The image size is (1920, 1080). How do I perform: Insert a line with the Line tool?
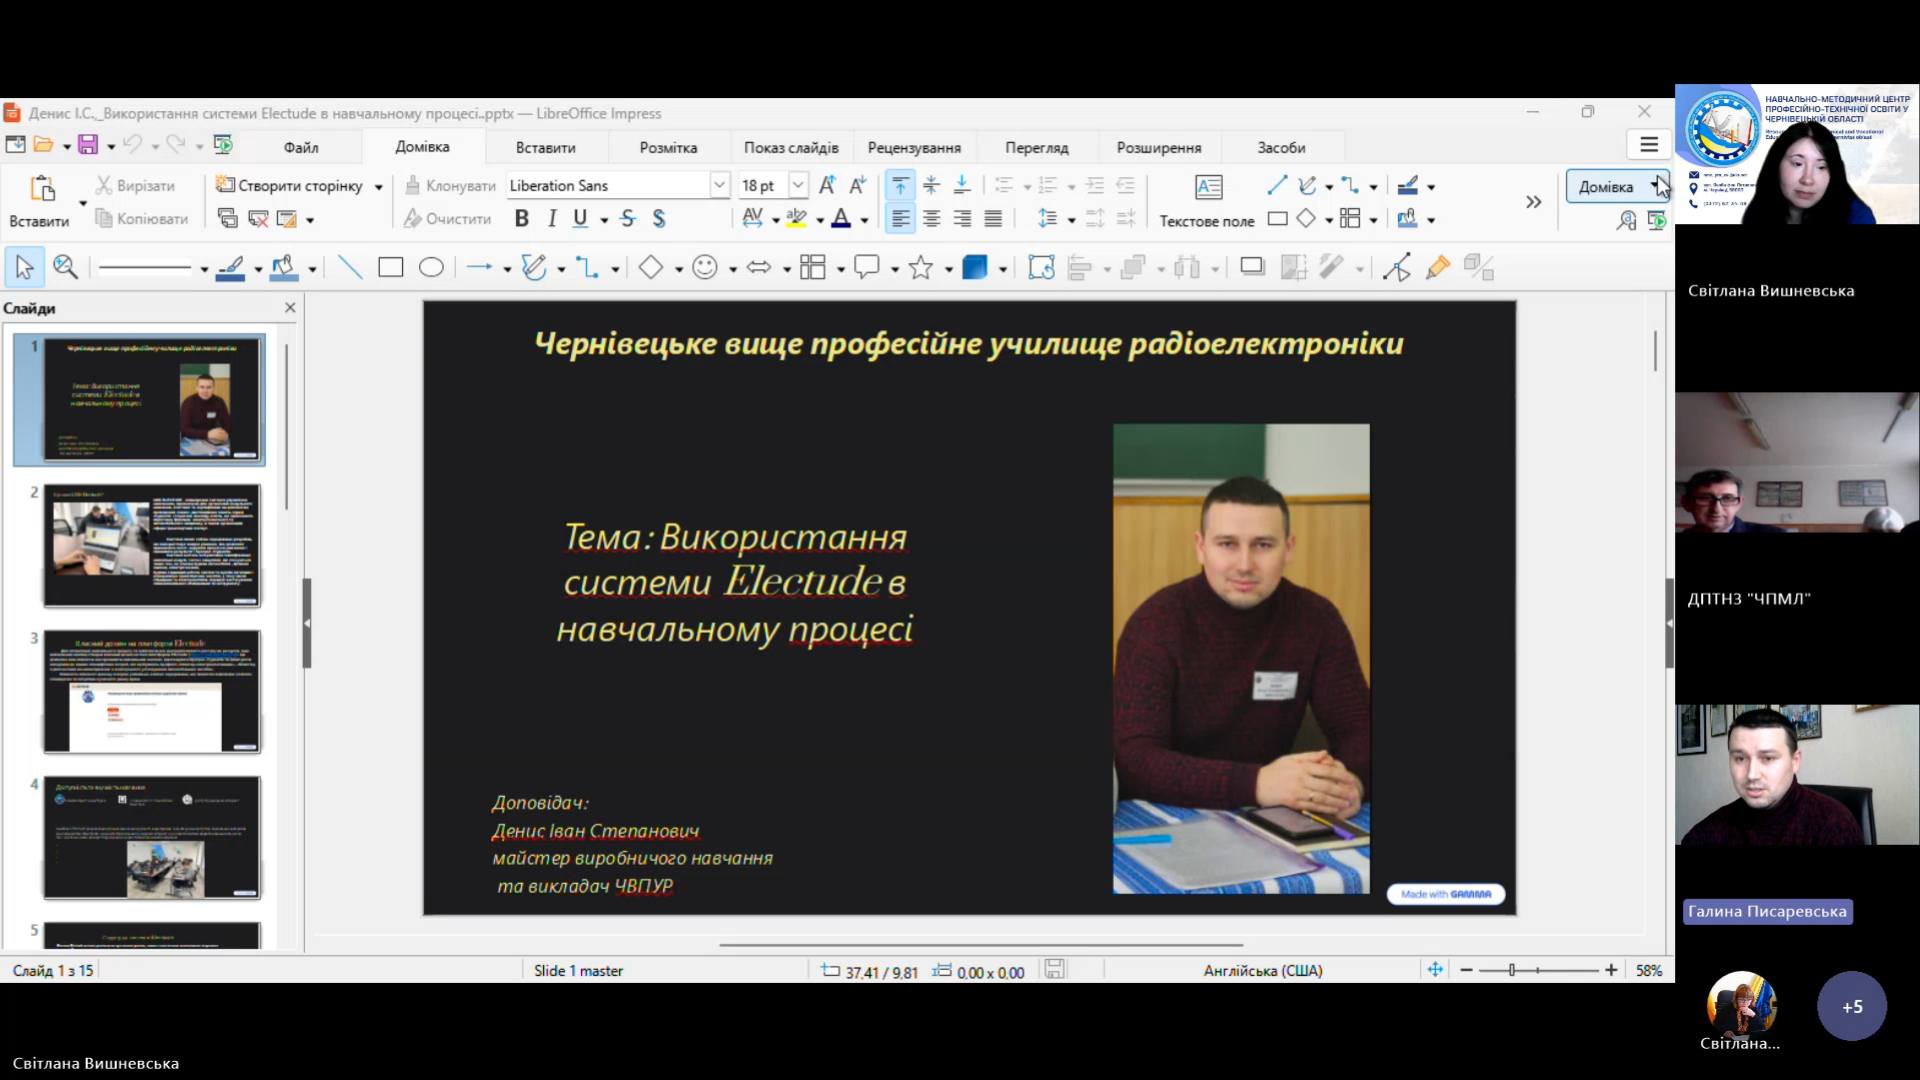click(x=349, y=267)
